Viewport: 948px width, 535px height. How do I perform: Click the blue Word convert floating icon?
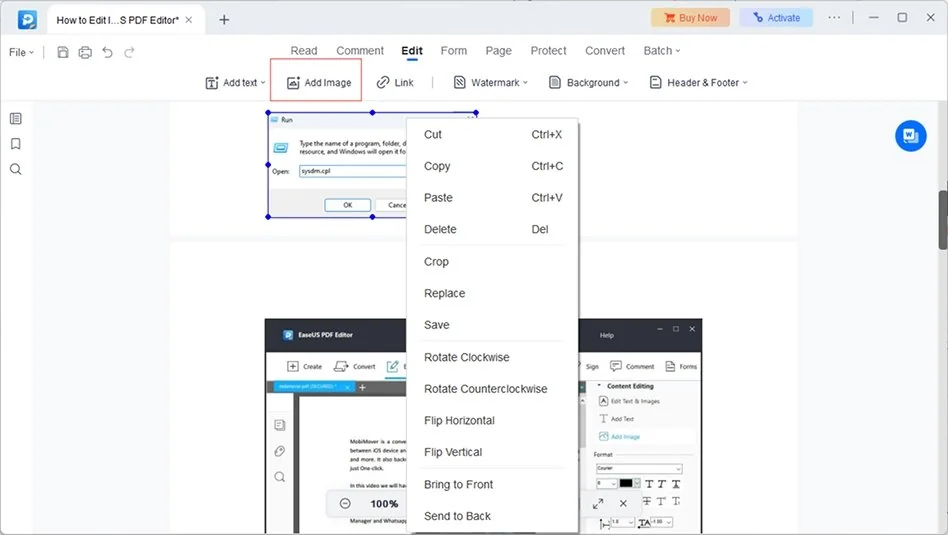click(x=910, y=135)
